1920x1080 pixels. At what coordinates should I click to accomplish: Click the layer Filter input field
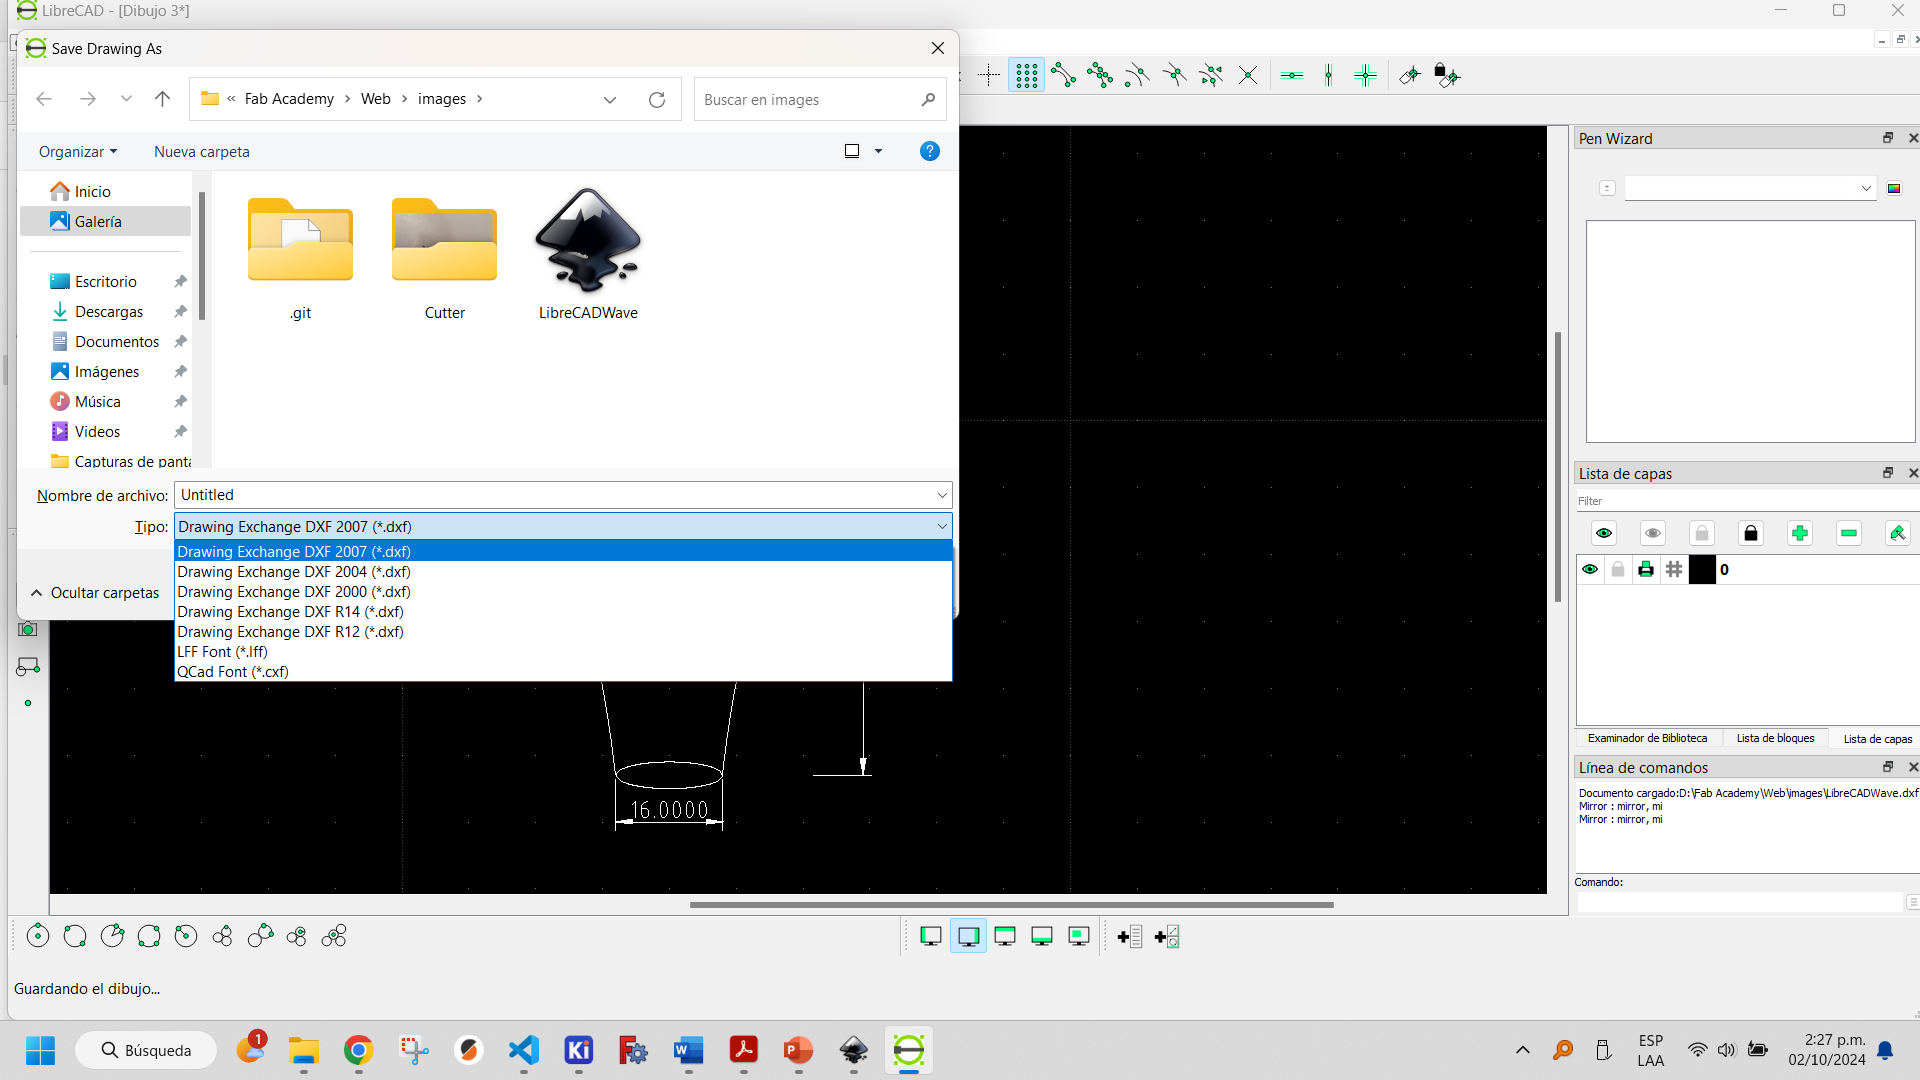pyautogui.click(x=1745, y=501)
